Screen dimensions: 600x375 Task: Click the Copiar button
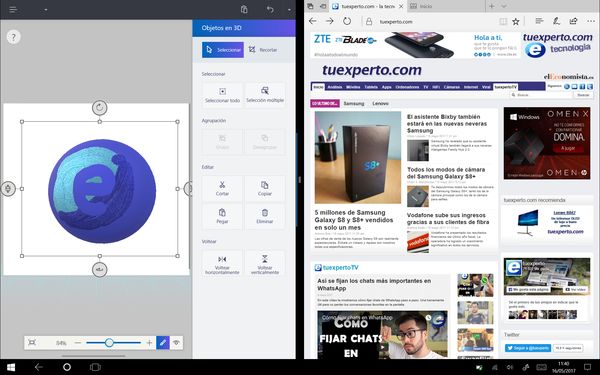tap(265, 189)
